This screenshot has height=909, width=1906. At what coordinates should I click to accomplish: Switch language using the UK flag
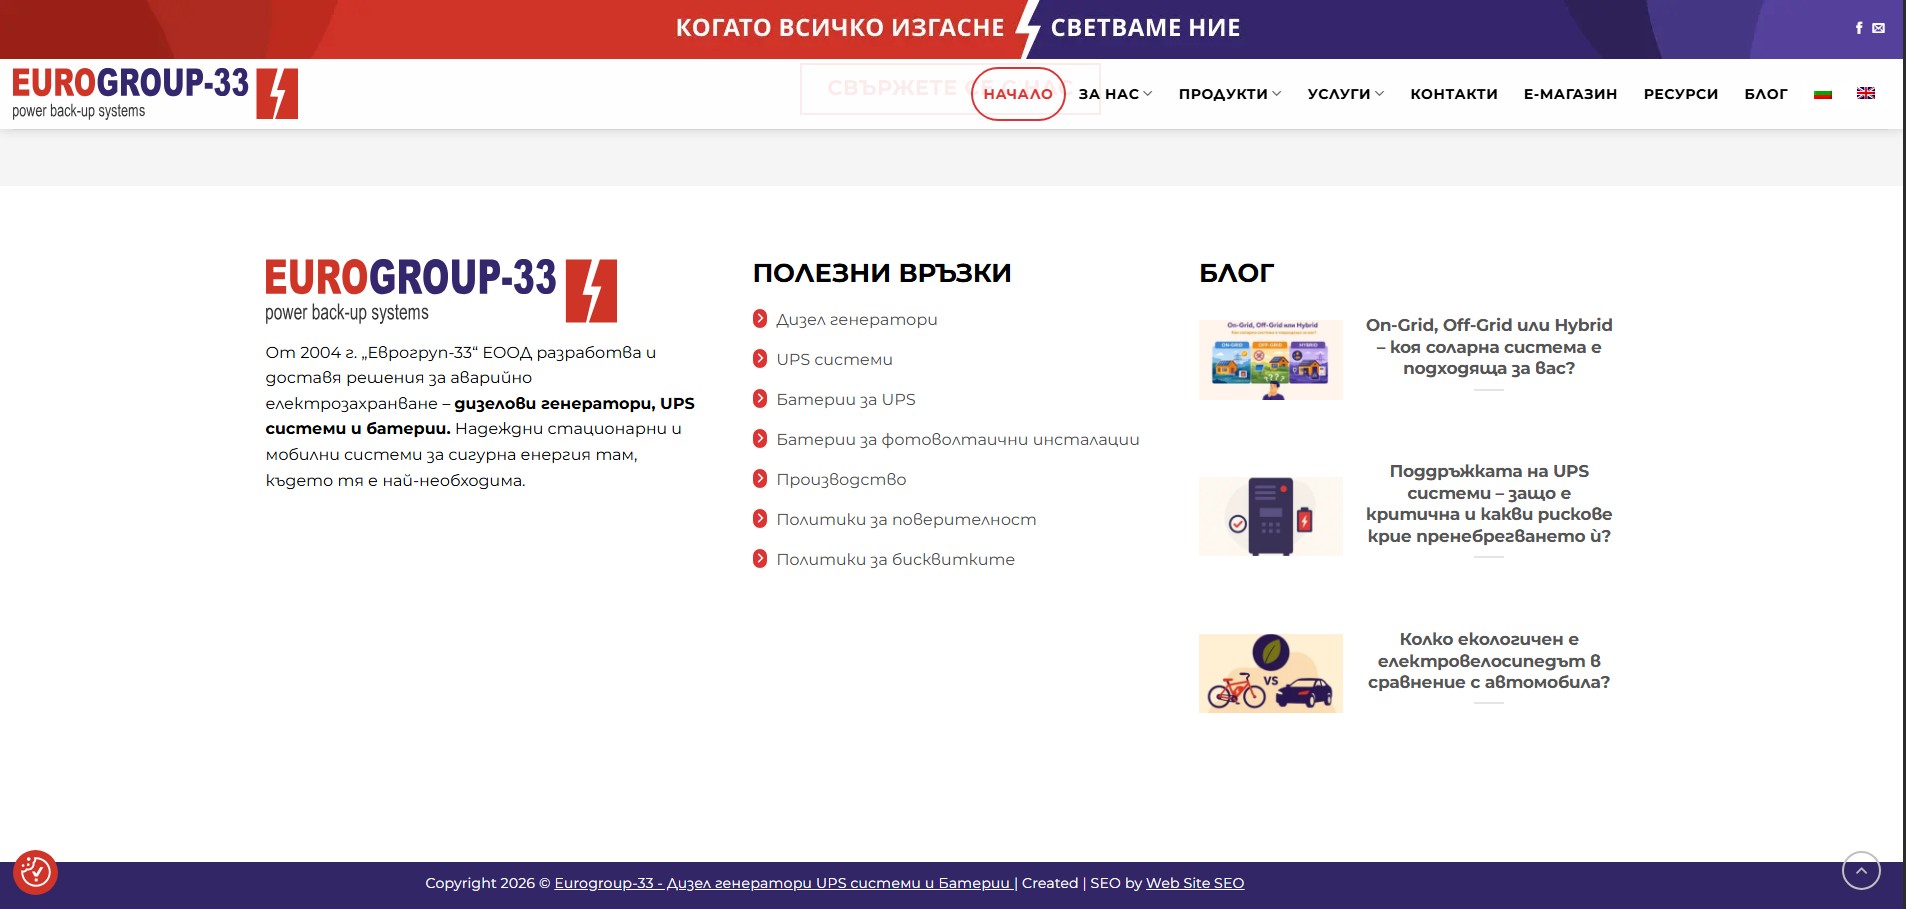point(1866,93)
